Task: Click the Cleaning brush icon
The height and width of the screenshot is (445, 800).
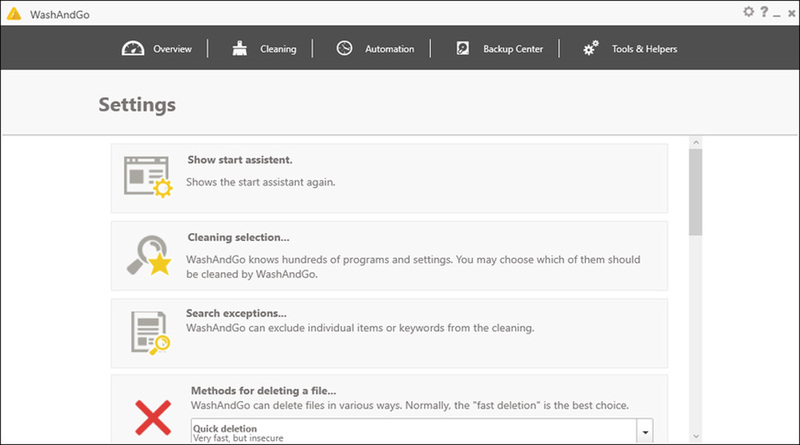Action: pyautogui.click(x=239, y=48)
